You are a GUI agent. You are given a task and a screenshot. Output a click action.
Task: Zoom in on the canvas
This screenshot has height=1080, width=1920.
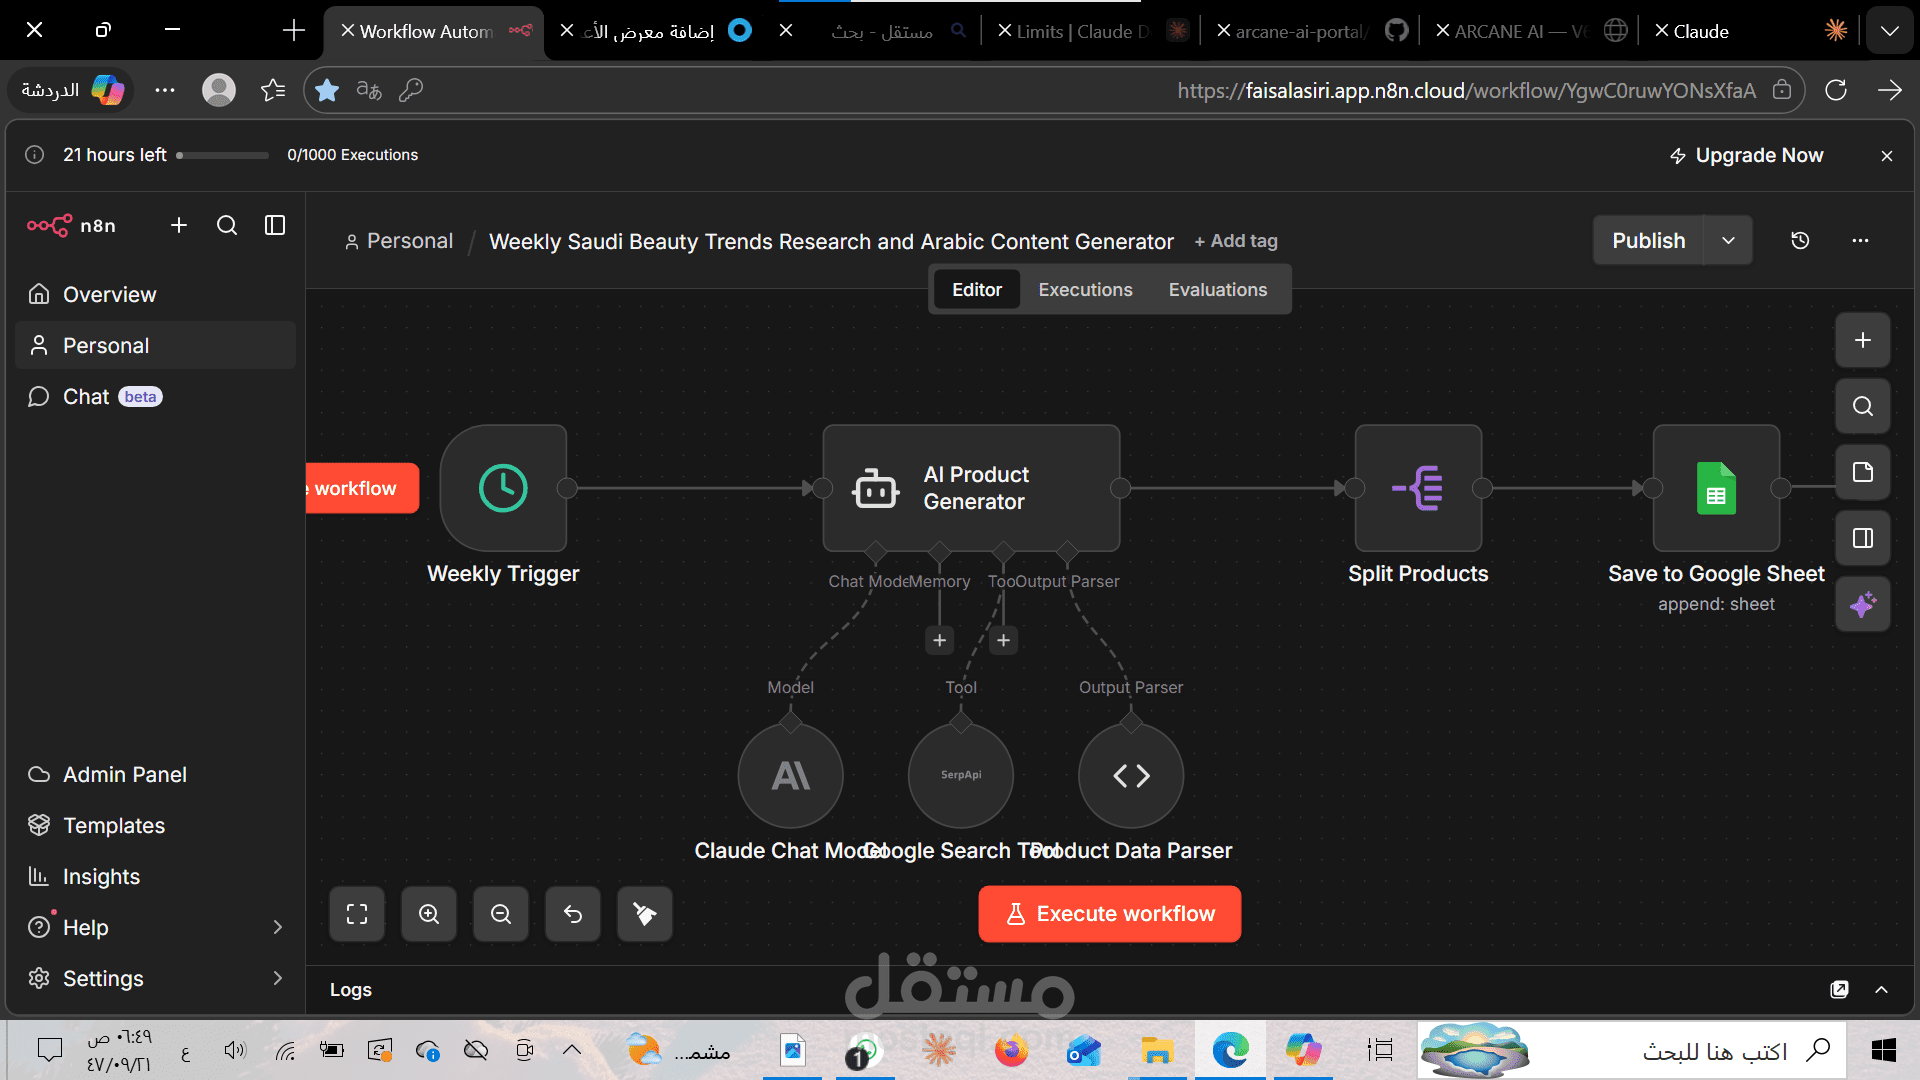coord(429,914)
